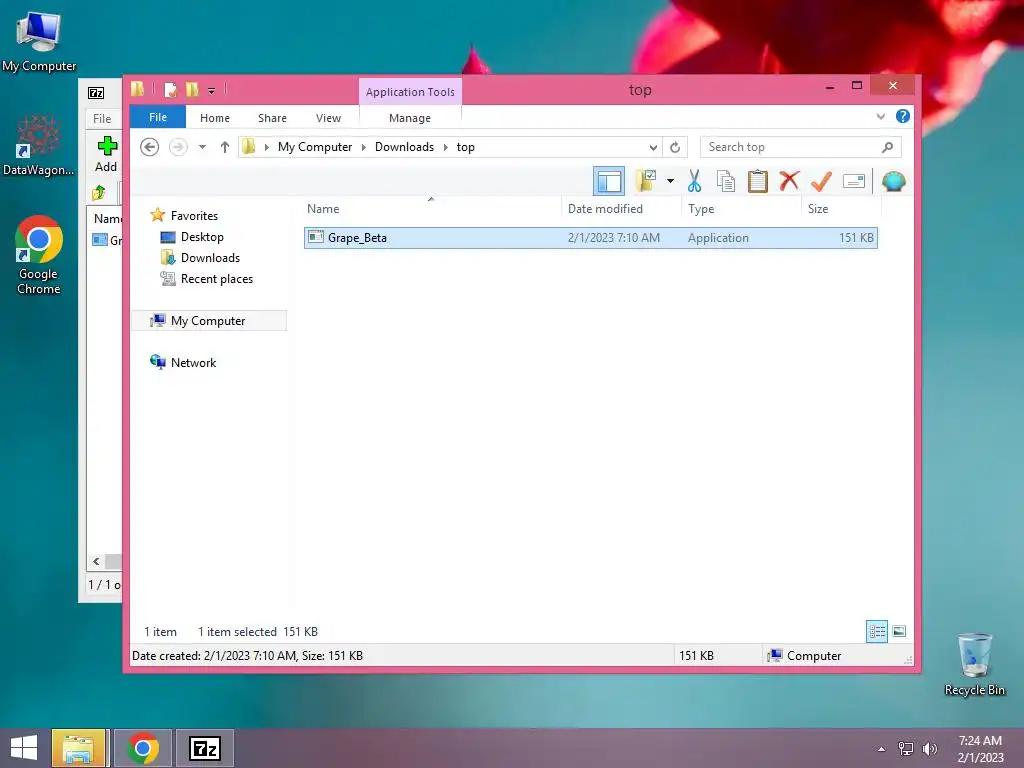Click the title bar folder system icon
Image resolution: width=1024 pixels, height=768 pixels.
(x=138, y=89)
